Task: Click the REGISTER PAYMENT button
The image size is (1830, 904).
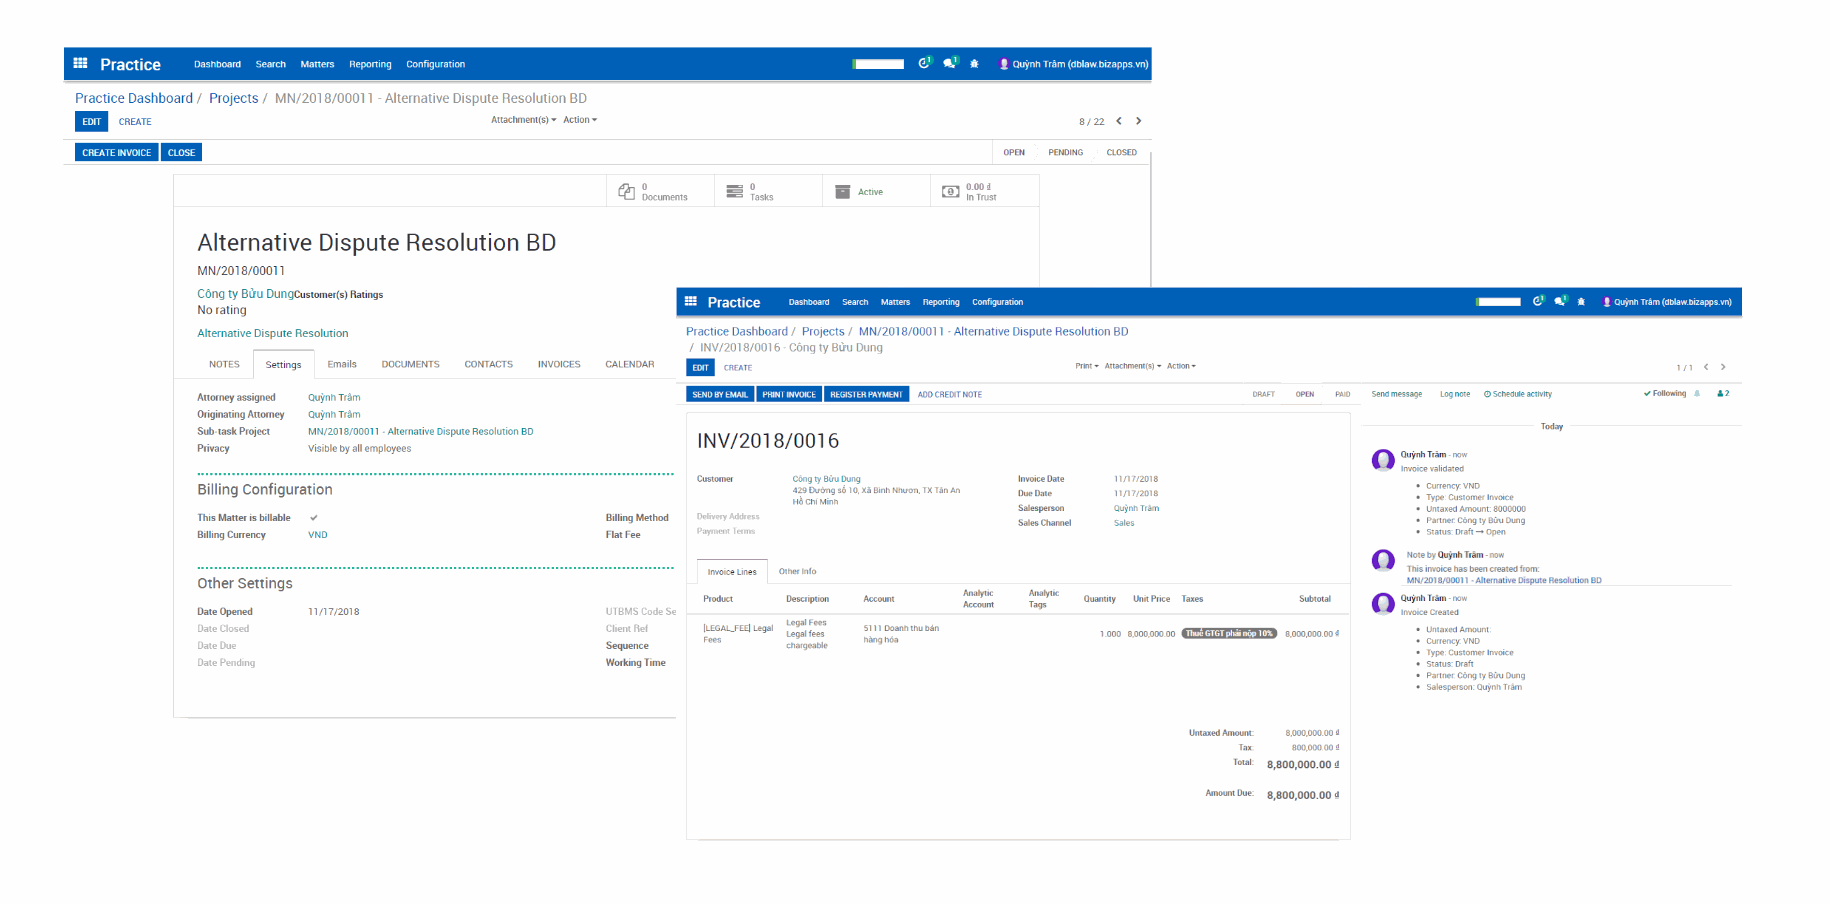Action: [866, 394]
